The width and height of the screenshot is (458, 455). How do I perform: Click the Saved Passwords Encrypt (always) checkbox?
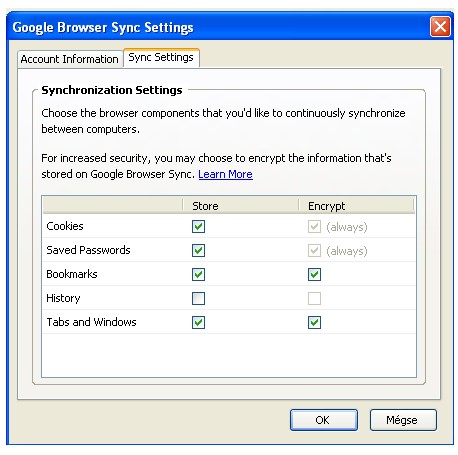coord(314,250)
